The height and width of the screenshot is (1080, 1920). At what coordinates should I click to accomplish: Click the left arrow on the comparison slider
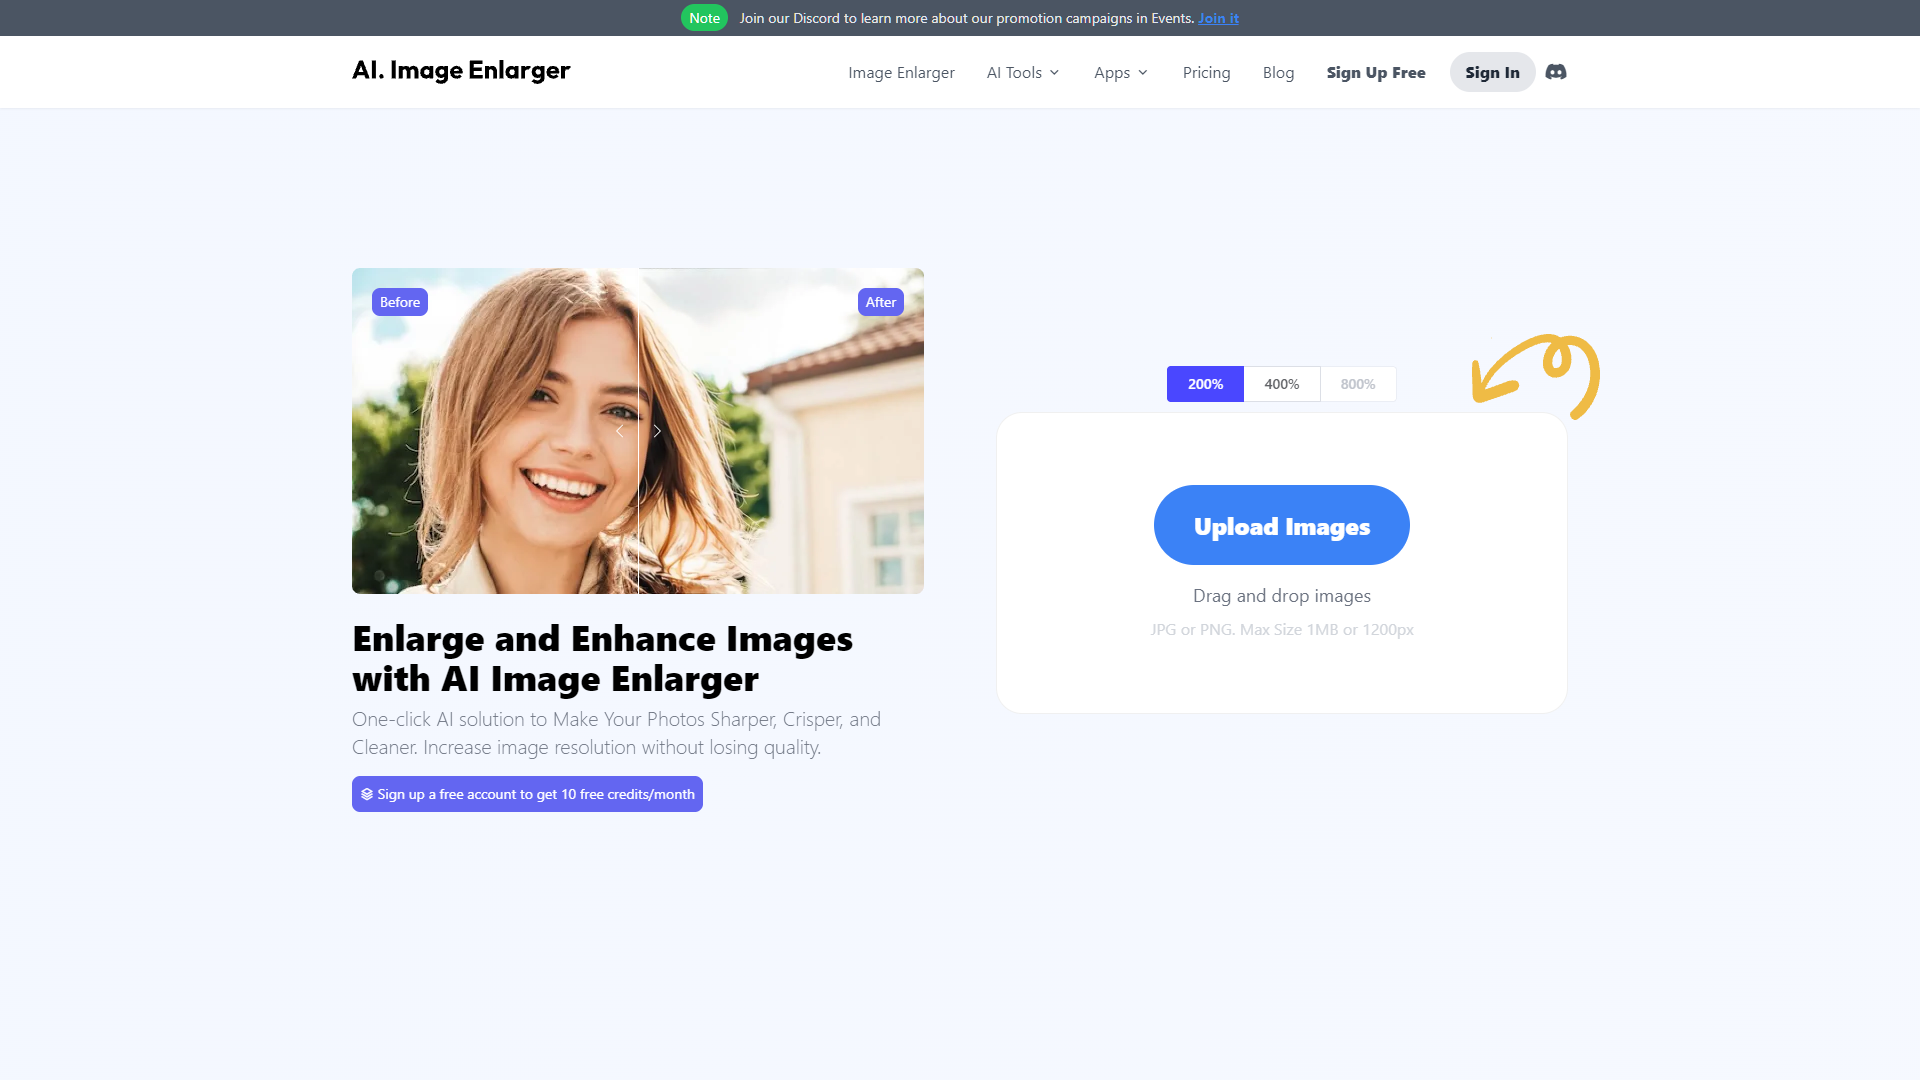pyautogui.click(x=620, y=431)
